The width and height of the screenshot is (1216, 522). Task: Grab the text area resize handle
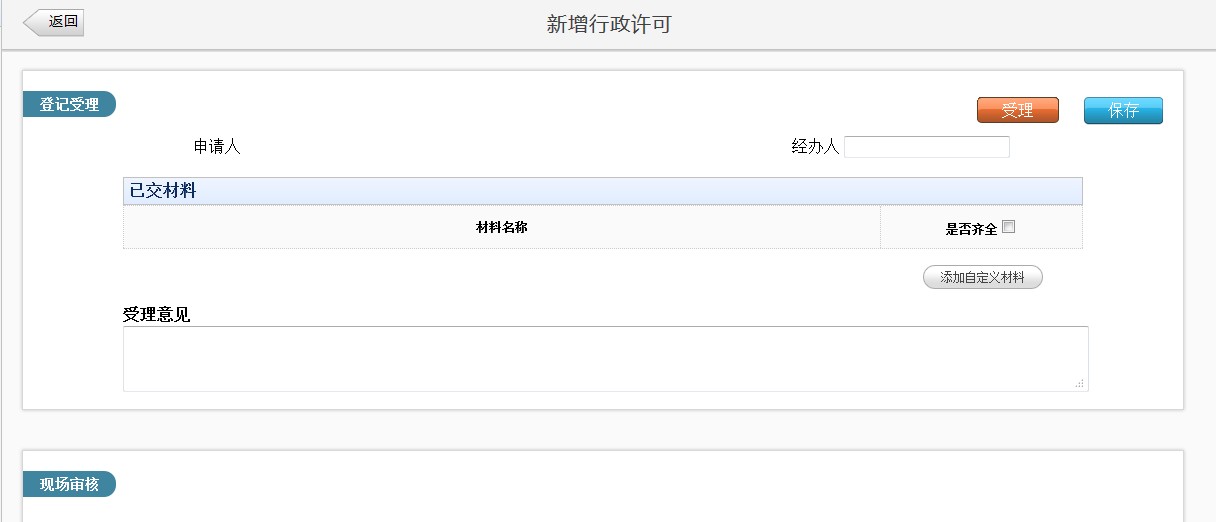coord(1080,383)
